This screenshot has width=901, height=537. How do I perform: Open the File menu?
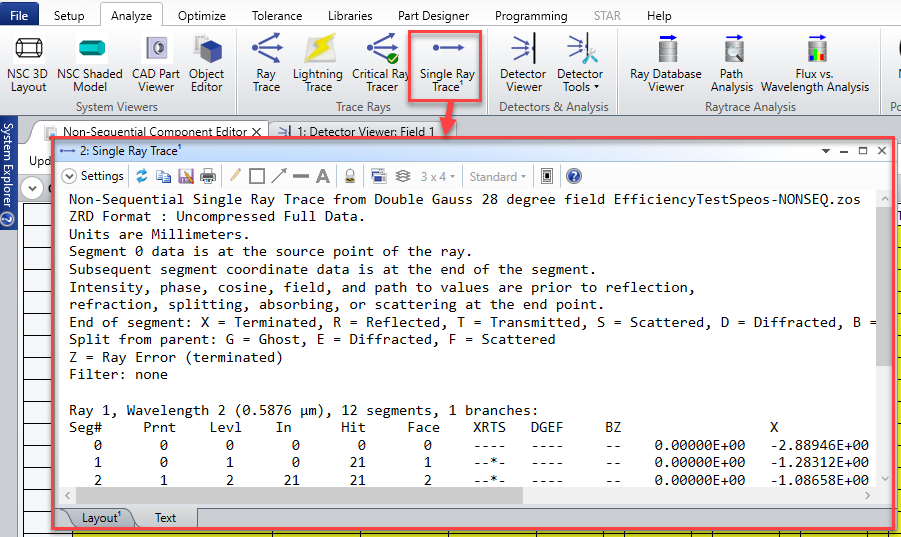coord(19,16)
